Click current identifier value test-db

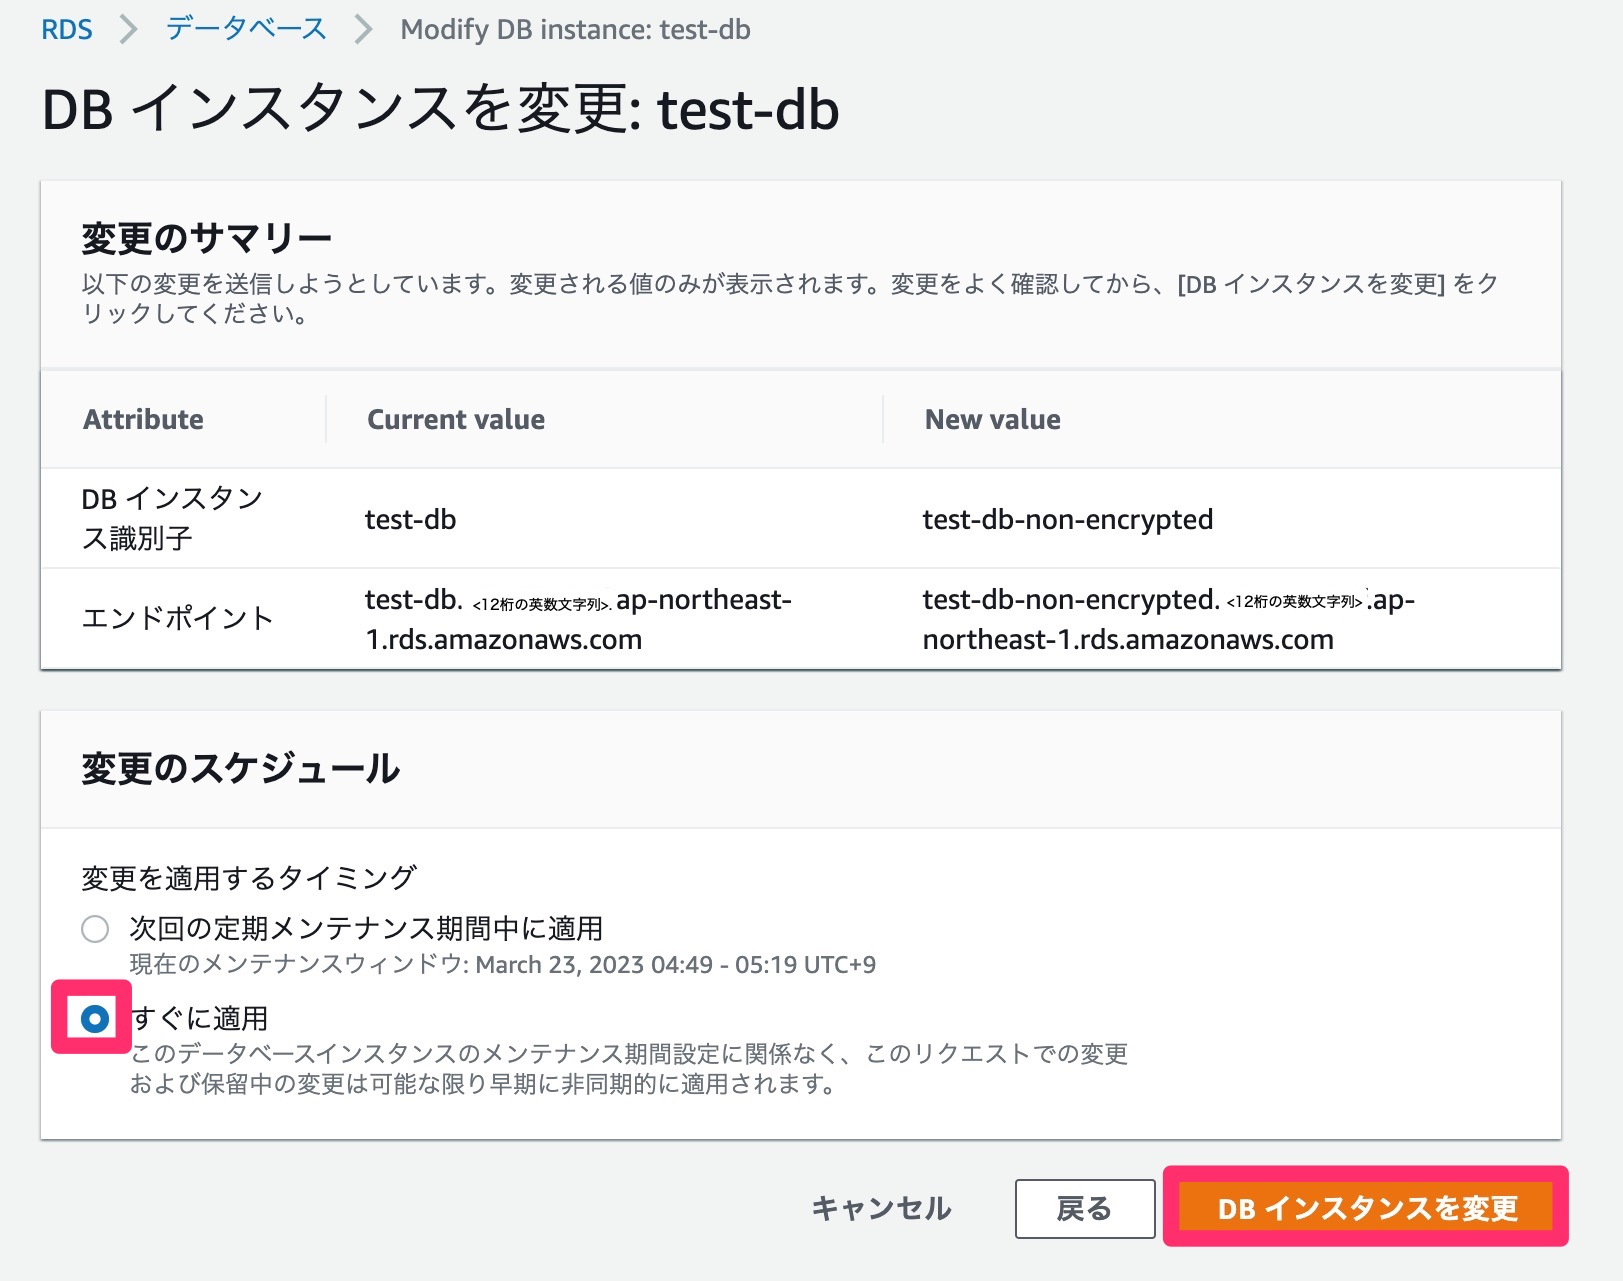coord(410,519)
